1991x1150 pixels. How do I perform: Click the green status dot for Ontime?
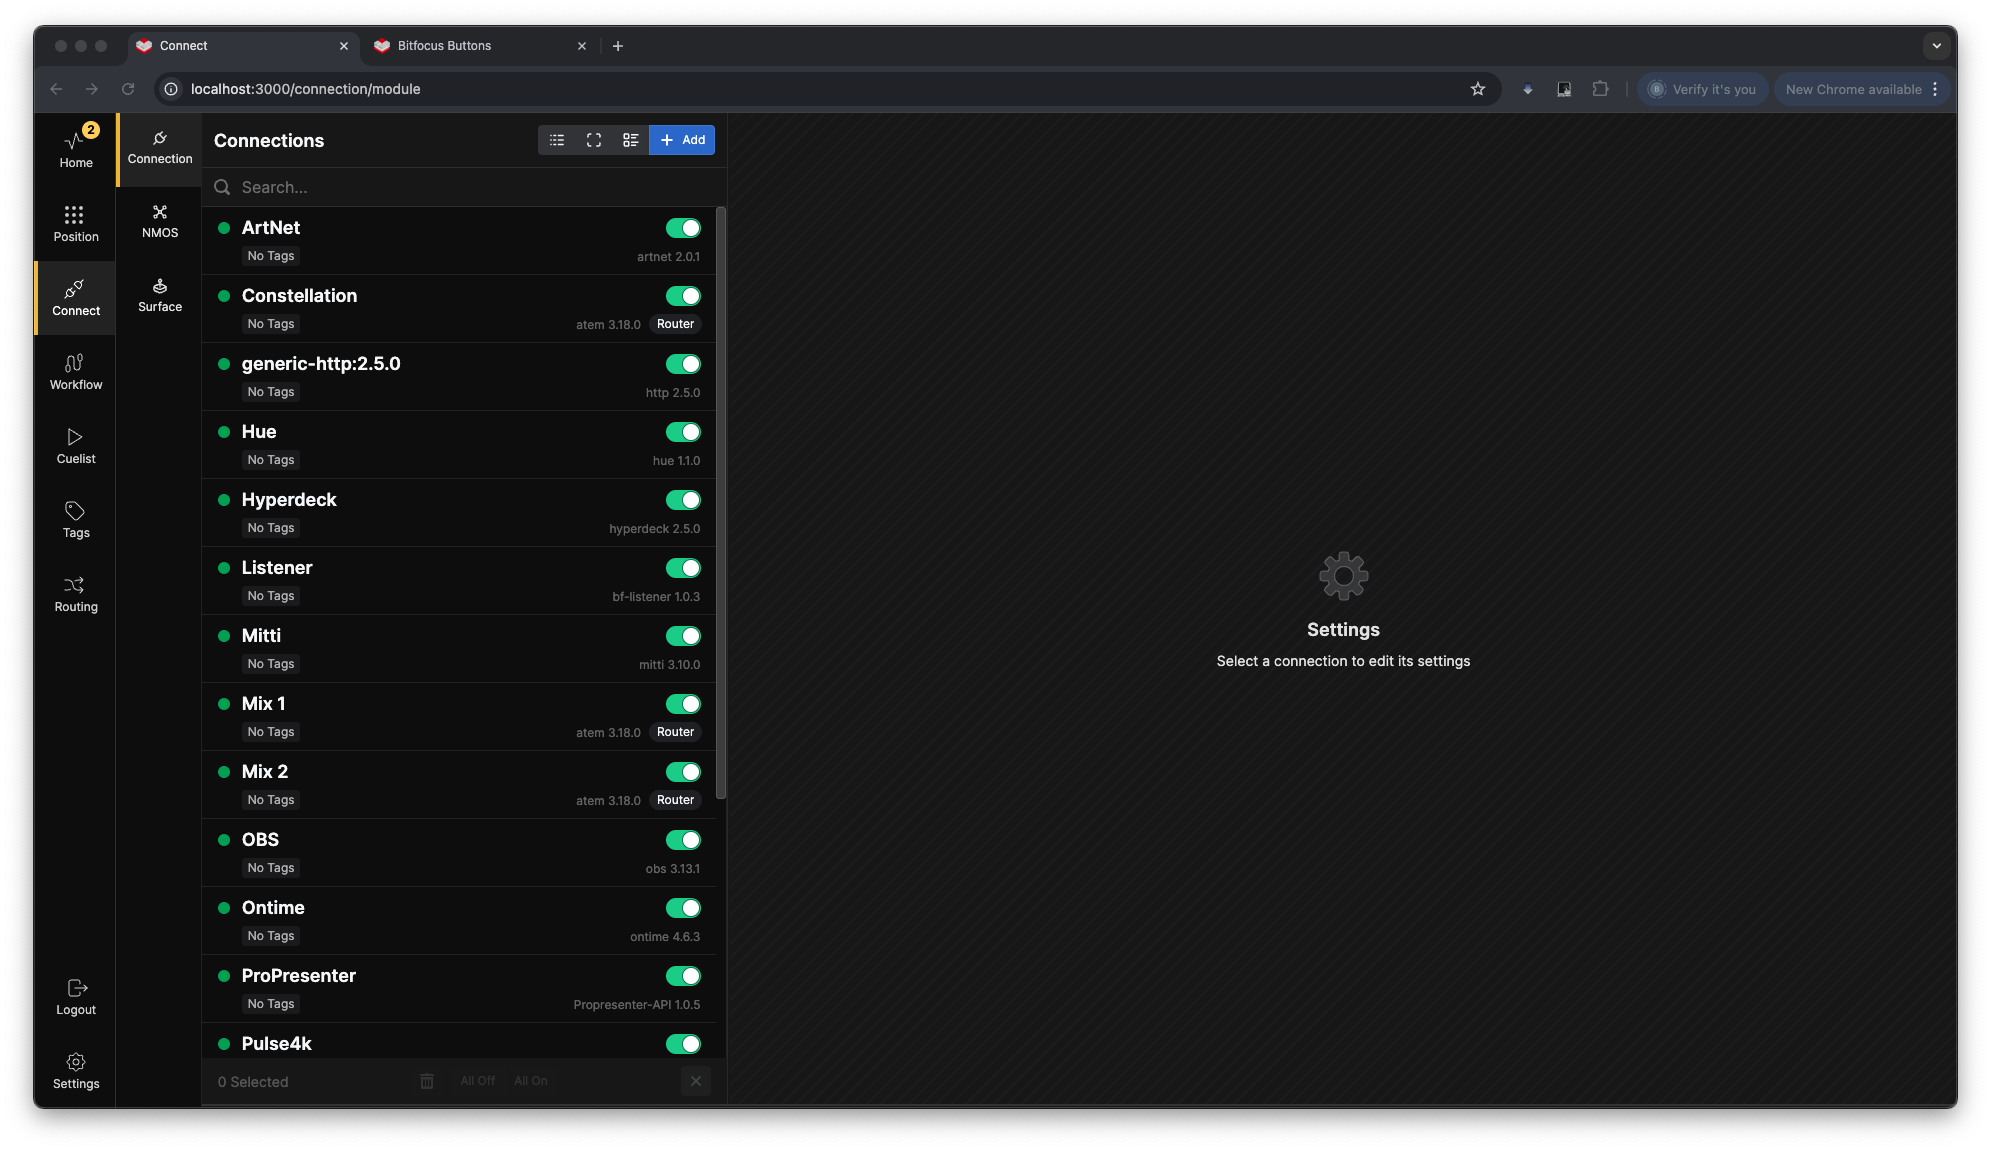[224, 908]
